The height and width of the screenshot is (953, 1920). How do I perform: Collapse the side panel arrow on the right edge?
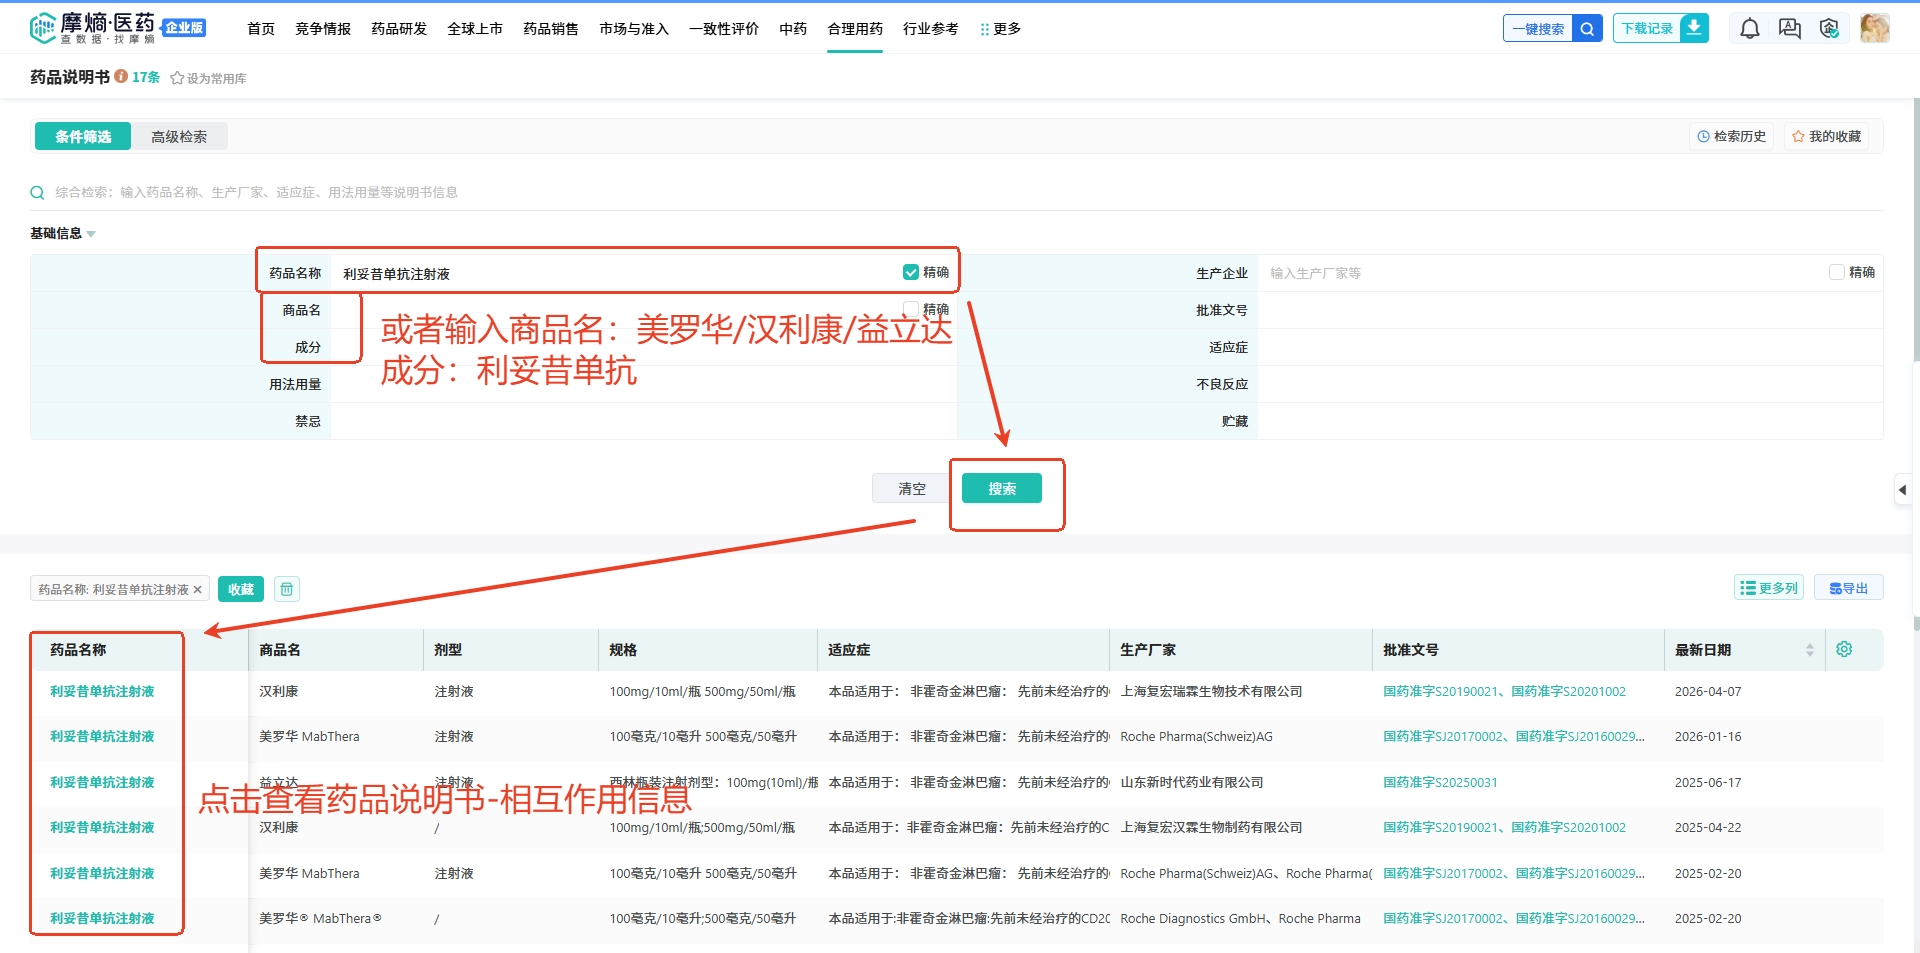(1903, 490)
